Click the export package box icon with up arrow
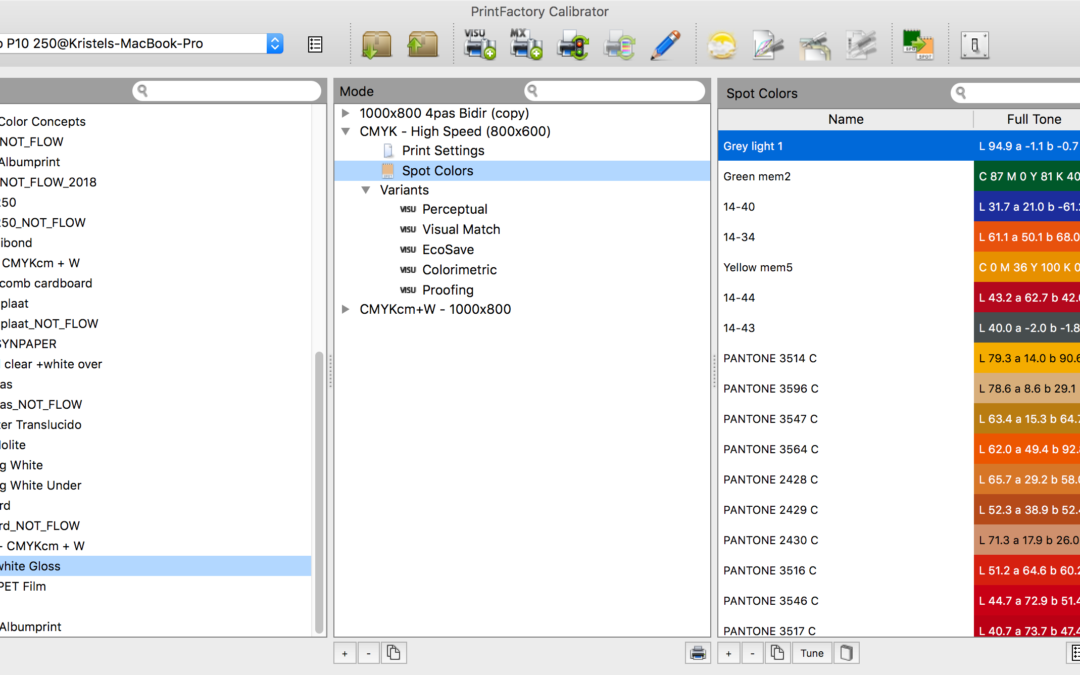 [x=422, y=44]
